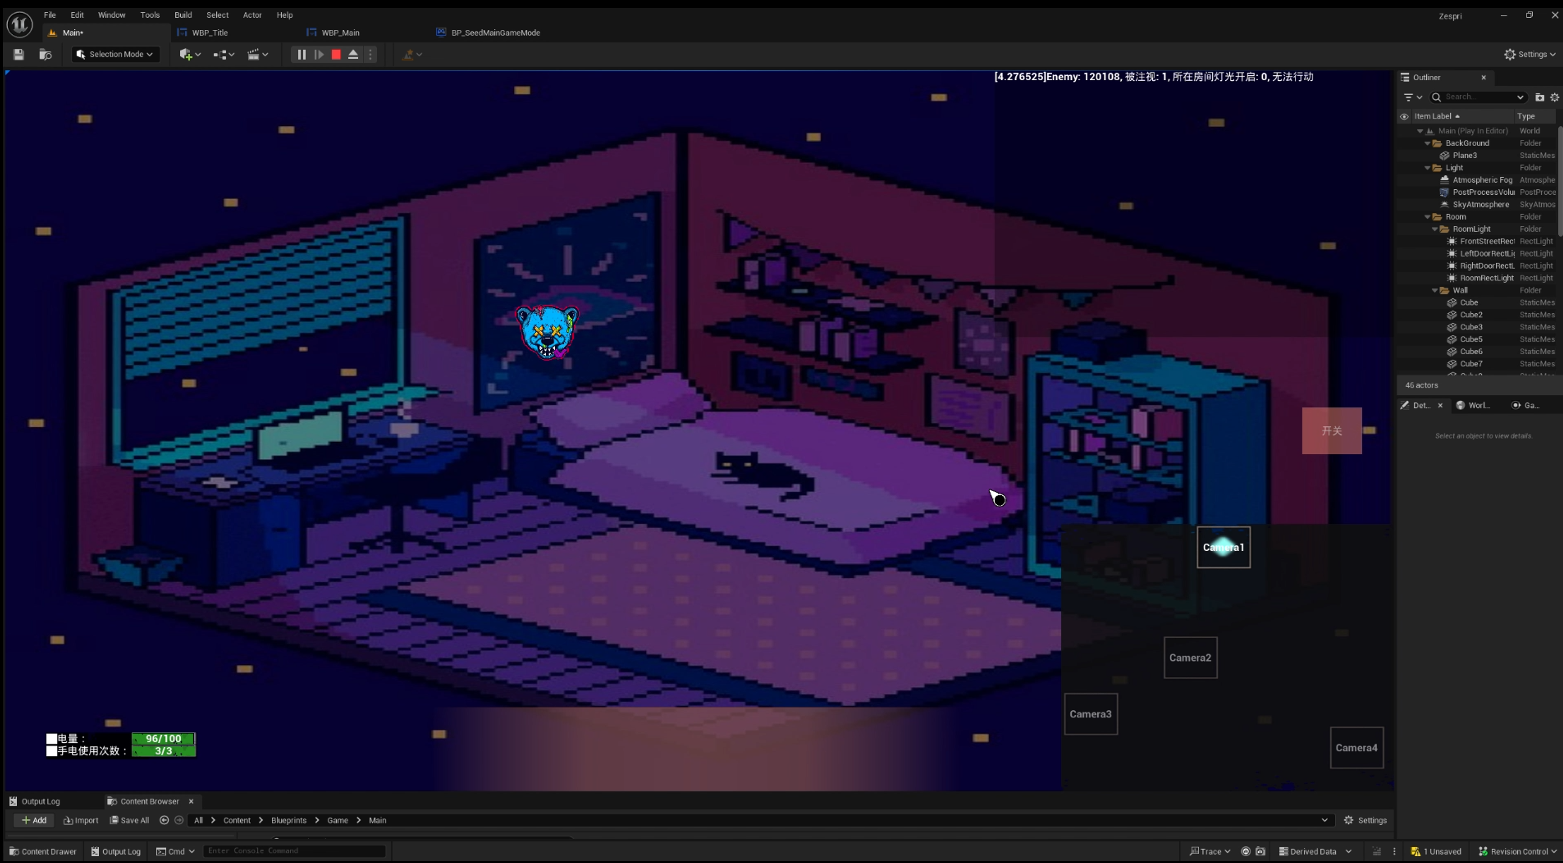Viewport: 1563px width, 863px height.
Task: Click Save All in Content Browser
Action: pos(130,820)
